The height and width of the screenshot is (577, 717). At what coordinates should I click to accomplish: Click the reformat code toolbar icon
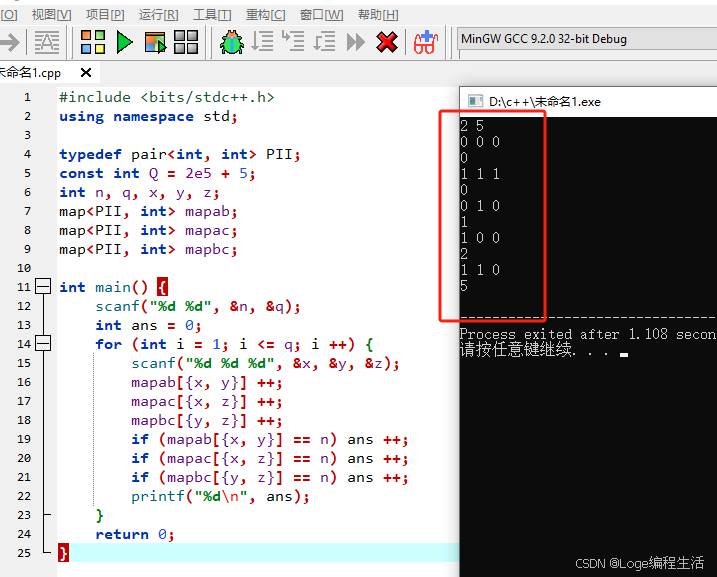coord(47,43)
